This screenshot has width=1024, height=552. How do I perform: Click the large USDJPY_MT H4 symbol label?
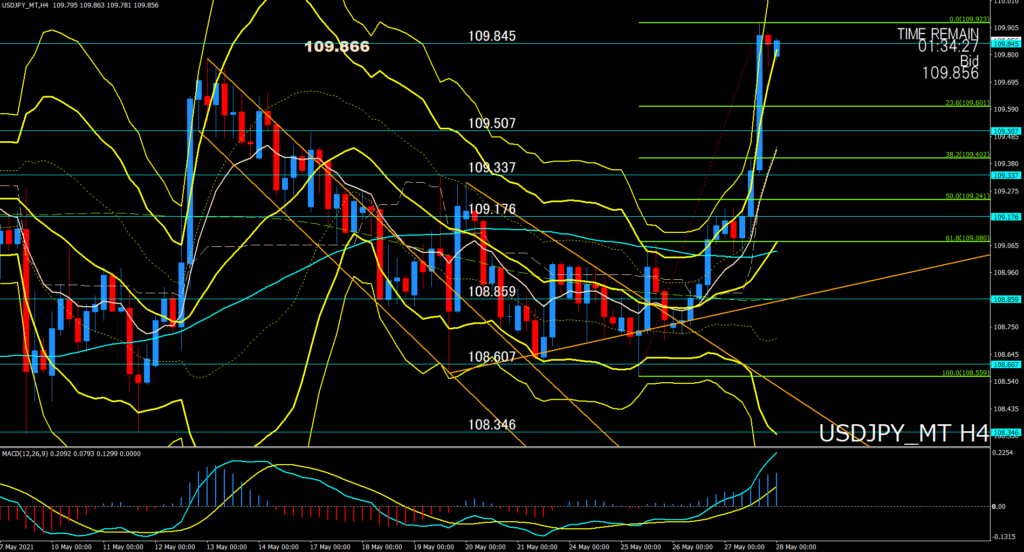pos(904,434)
